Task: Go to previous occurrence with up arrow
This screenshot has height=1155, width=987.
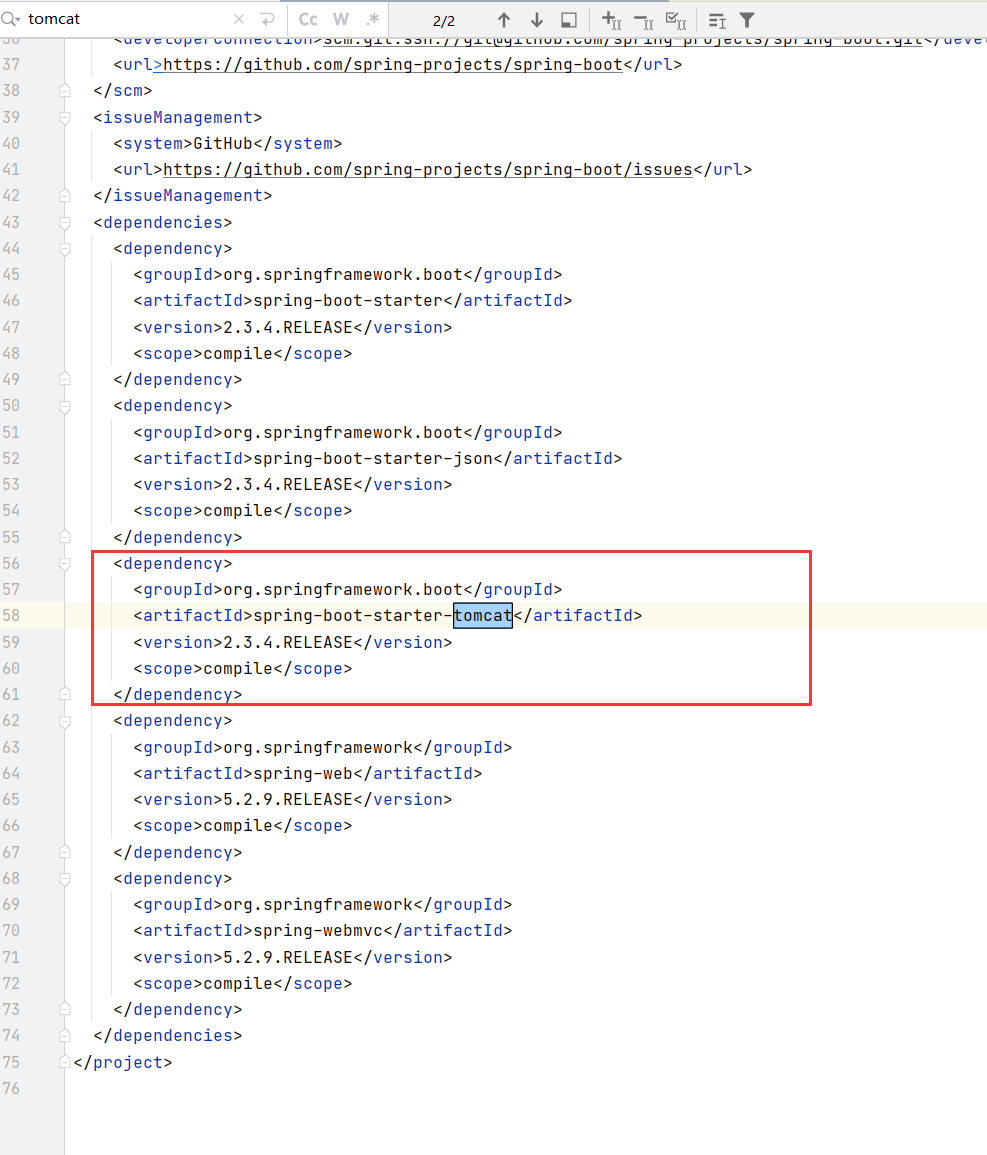Action: click(x=504, y=20)
